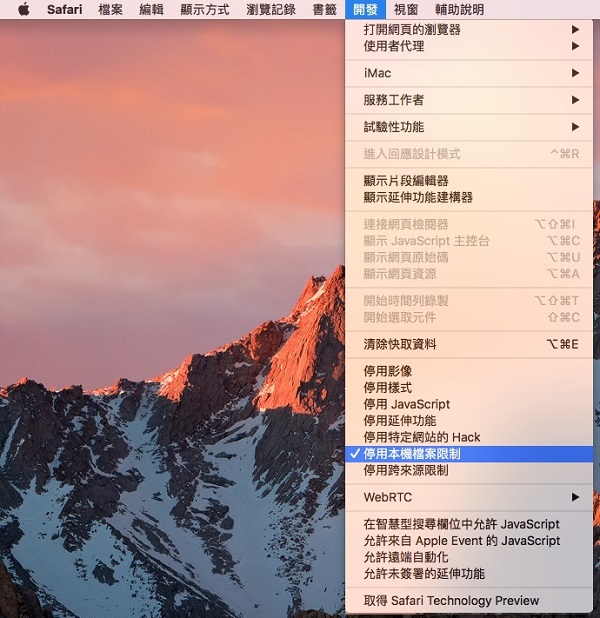Expand 服務工作者 submenu

click(x=469, y=100)
